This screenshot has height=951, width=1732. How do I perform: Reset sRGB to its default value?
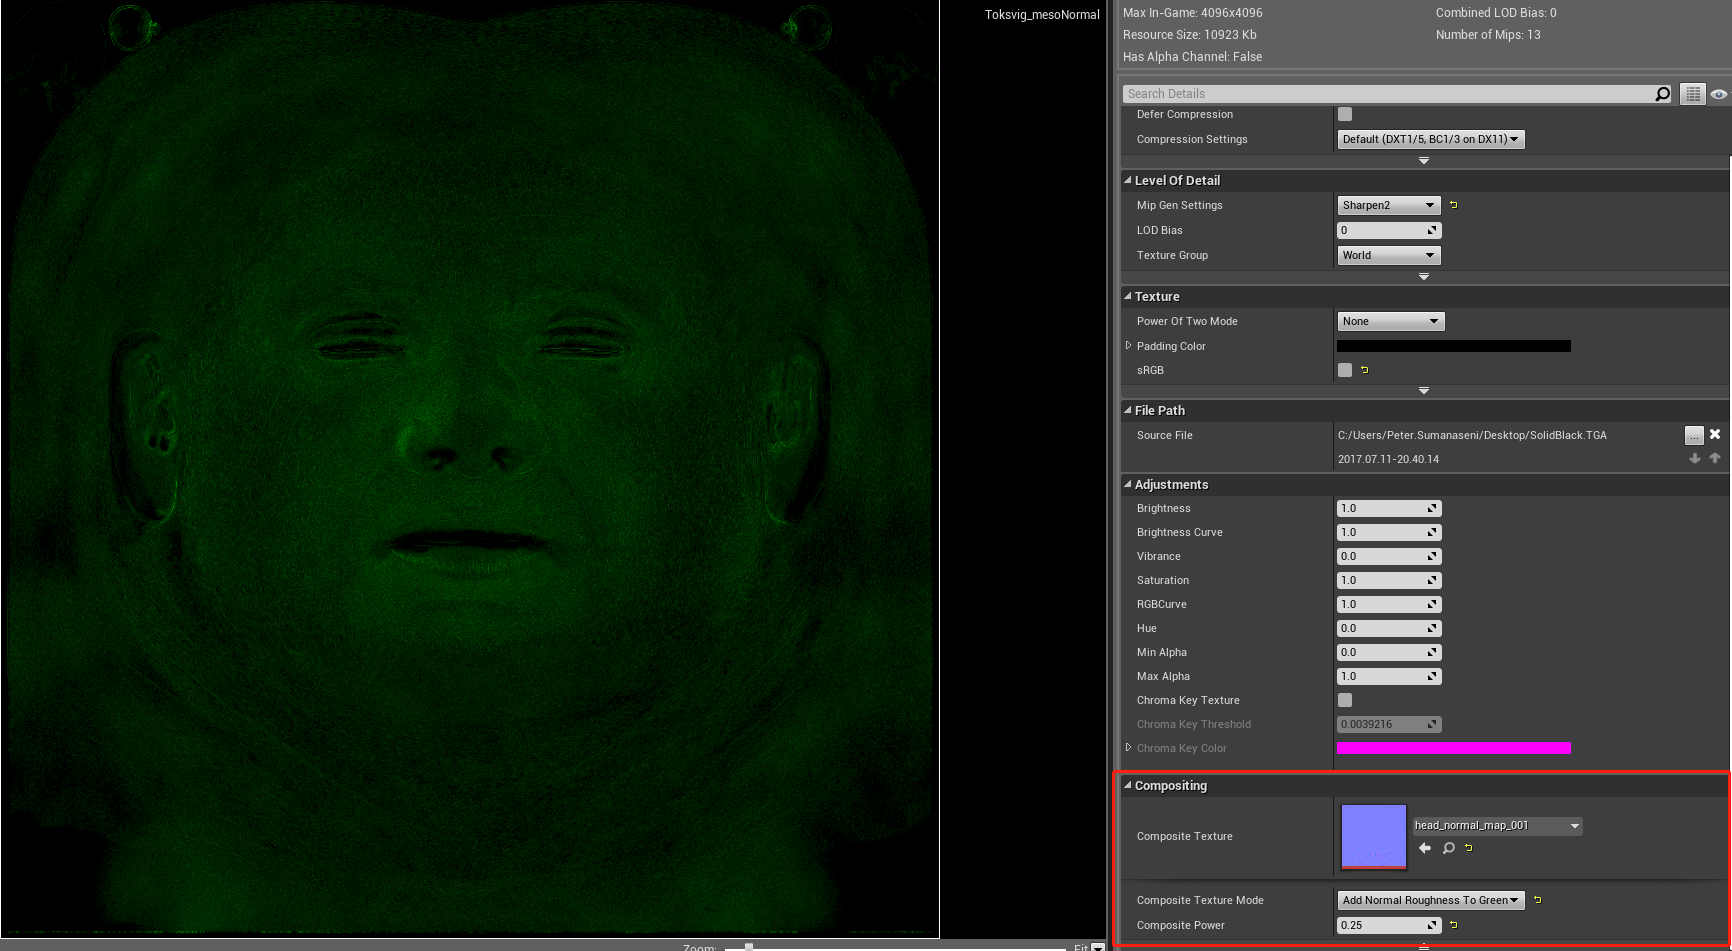point(1365,370)
